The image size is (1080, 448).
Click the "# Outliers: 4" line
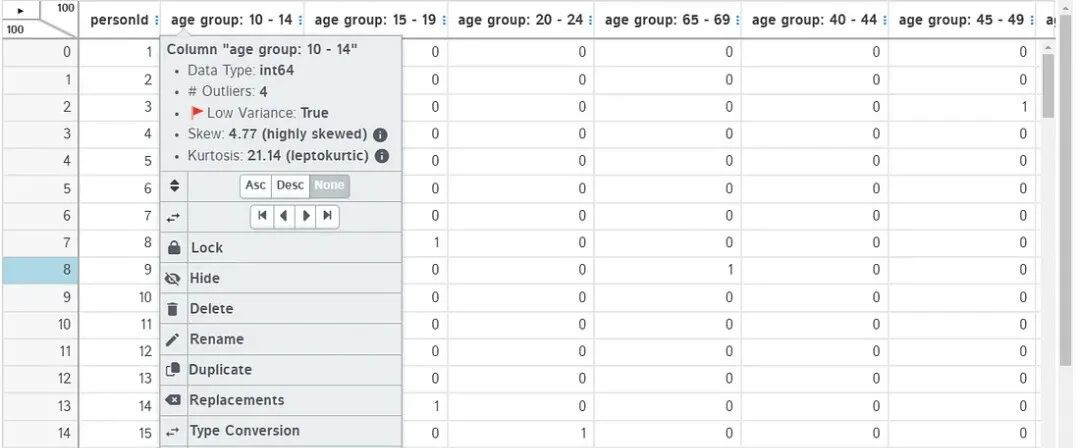tap(227, 92)
